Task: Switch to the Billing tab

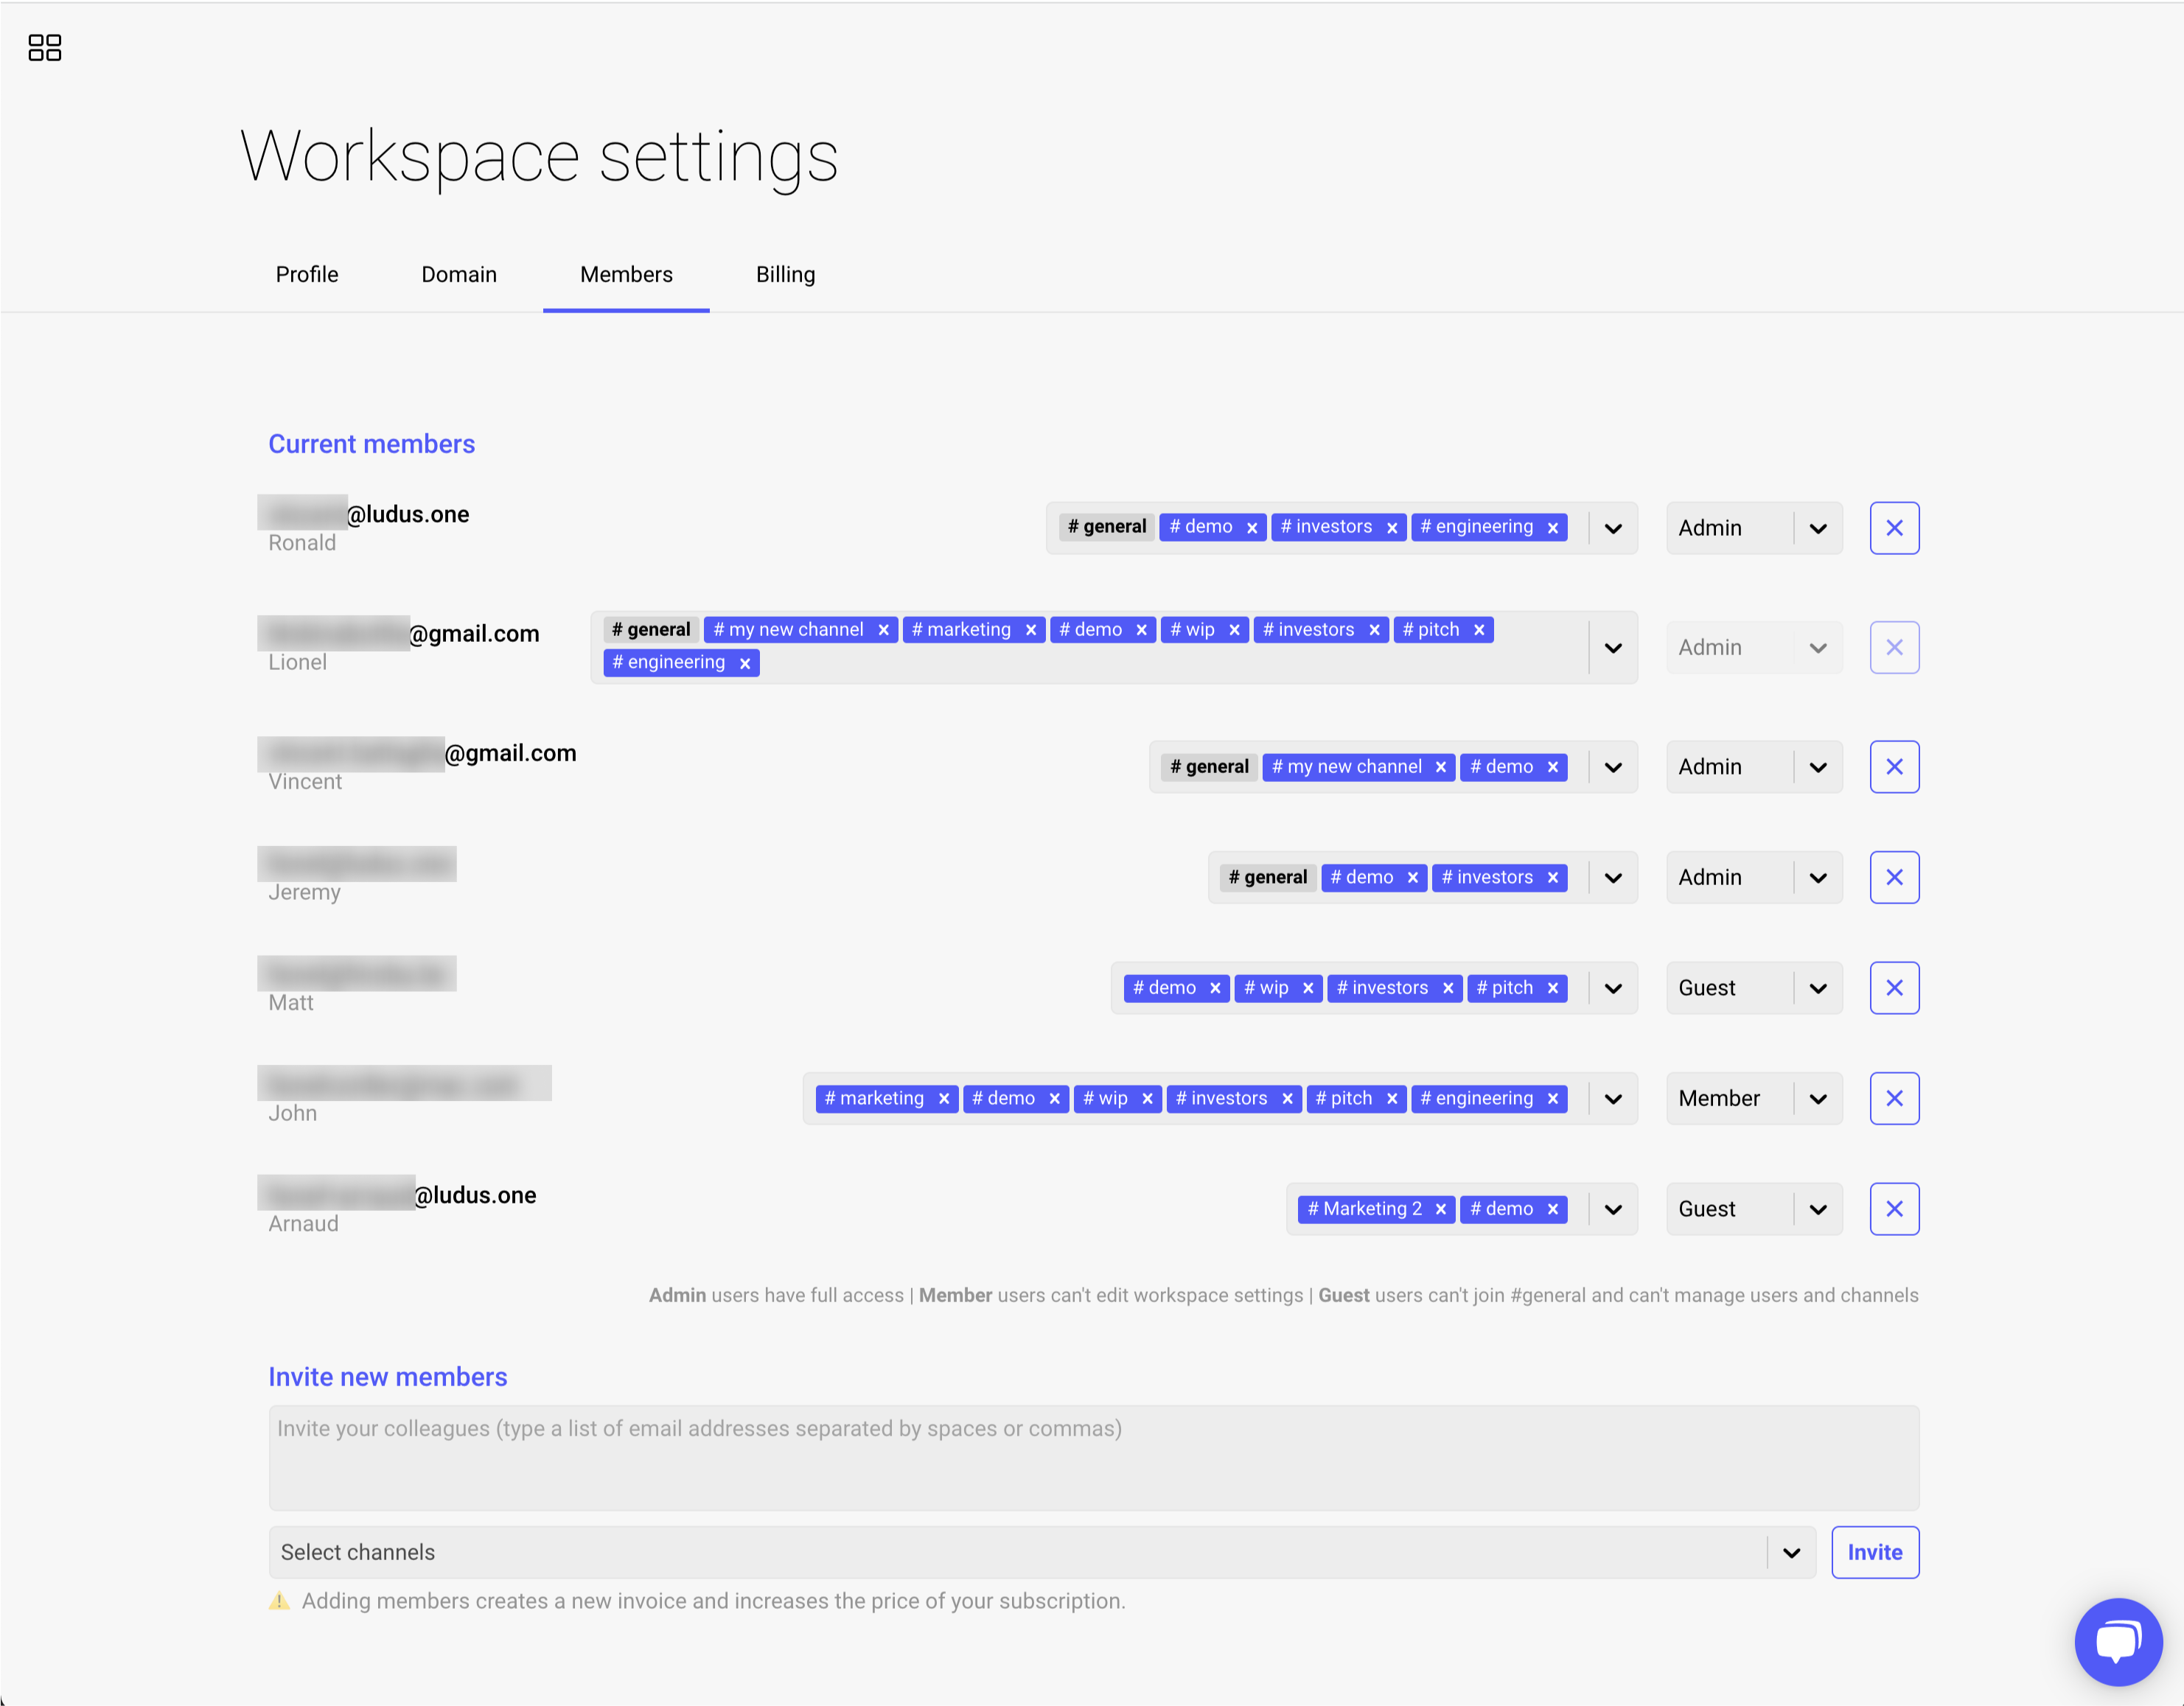Action: [x=785, y=274]
